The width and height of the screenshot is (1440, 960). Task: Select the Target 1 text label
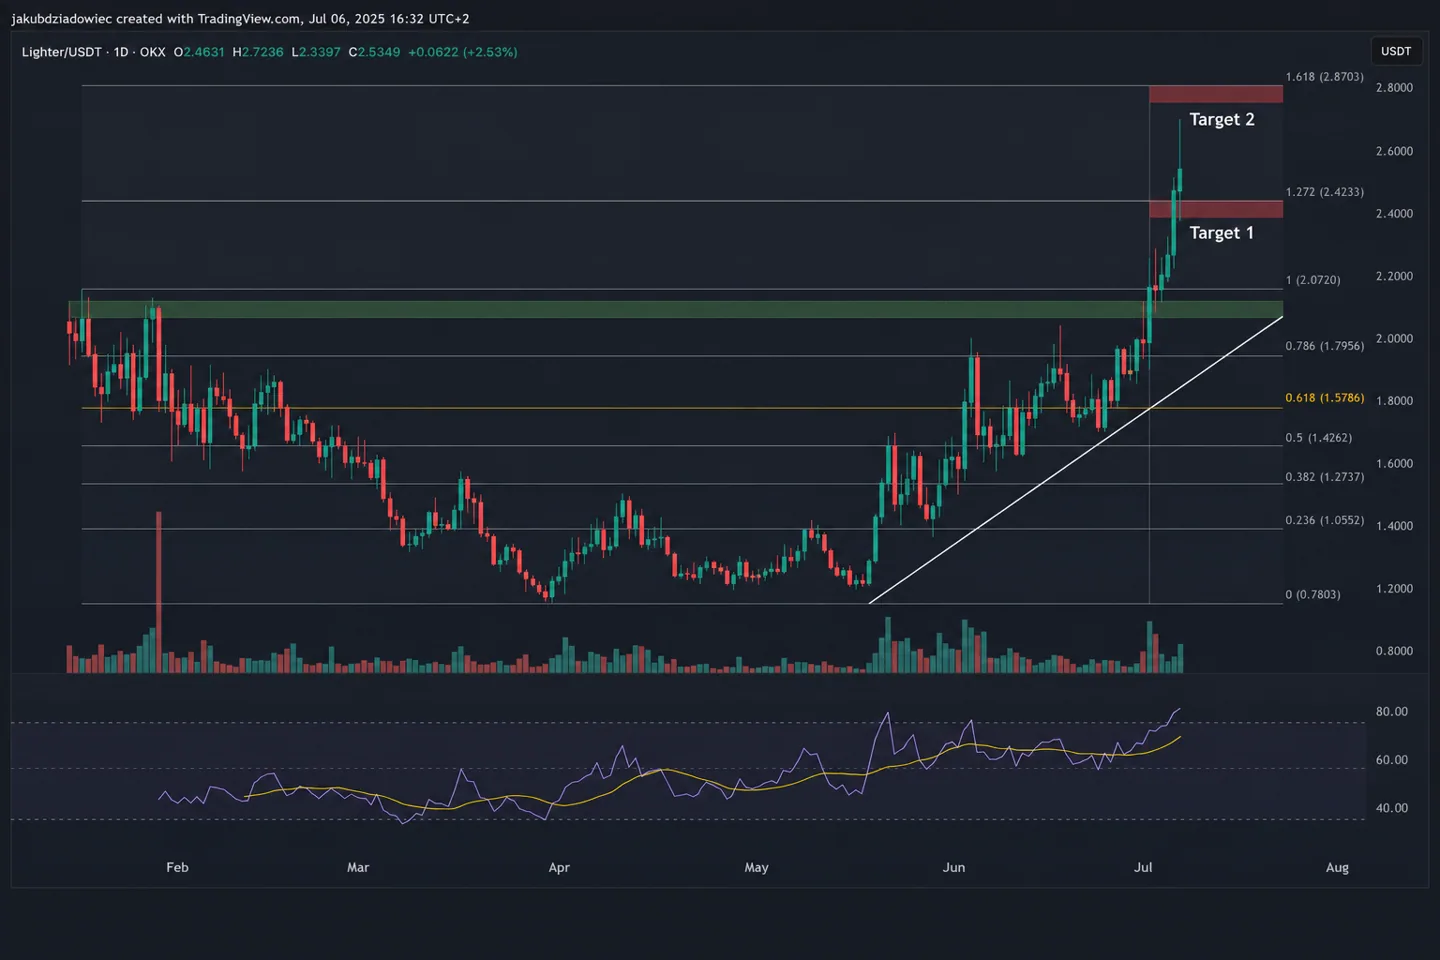click(1221, 233)
